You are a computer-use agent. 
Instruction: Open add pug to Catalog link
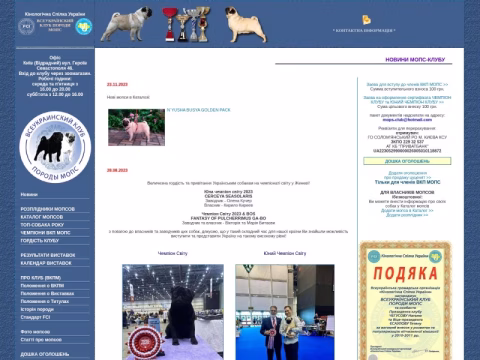coord(407,211)
